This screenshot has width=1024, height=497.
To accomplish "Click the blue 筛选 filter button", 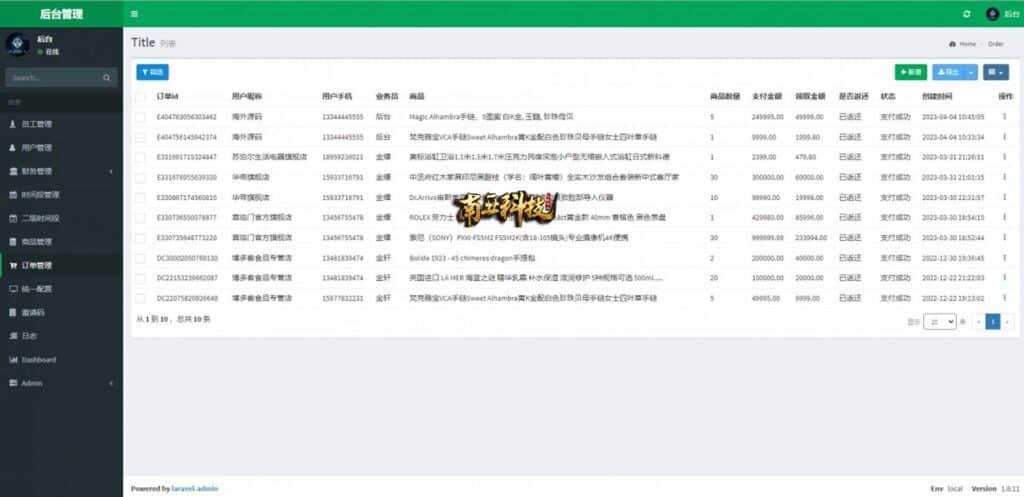I will click(x=153, y=72).
